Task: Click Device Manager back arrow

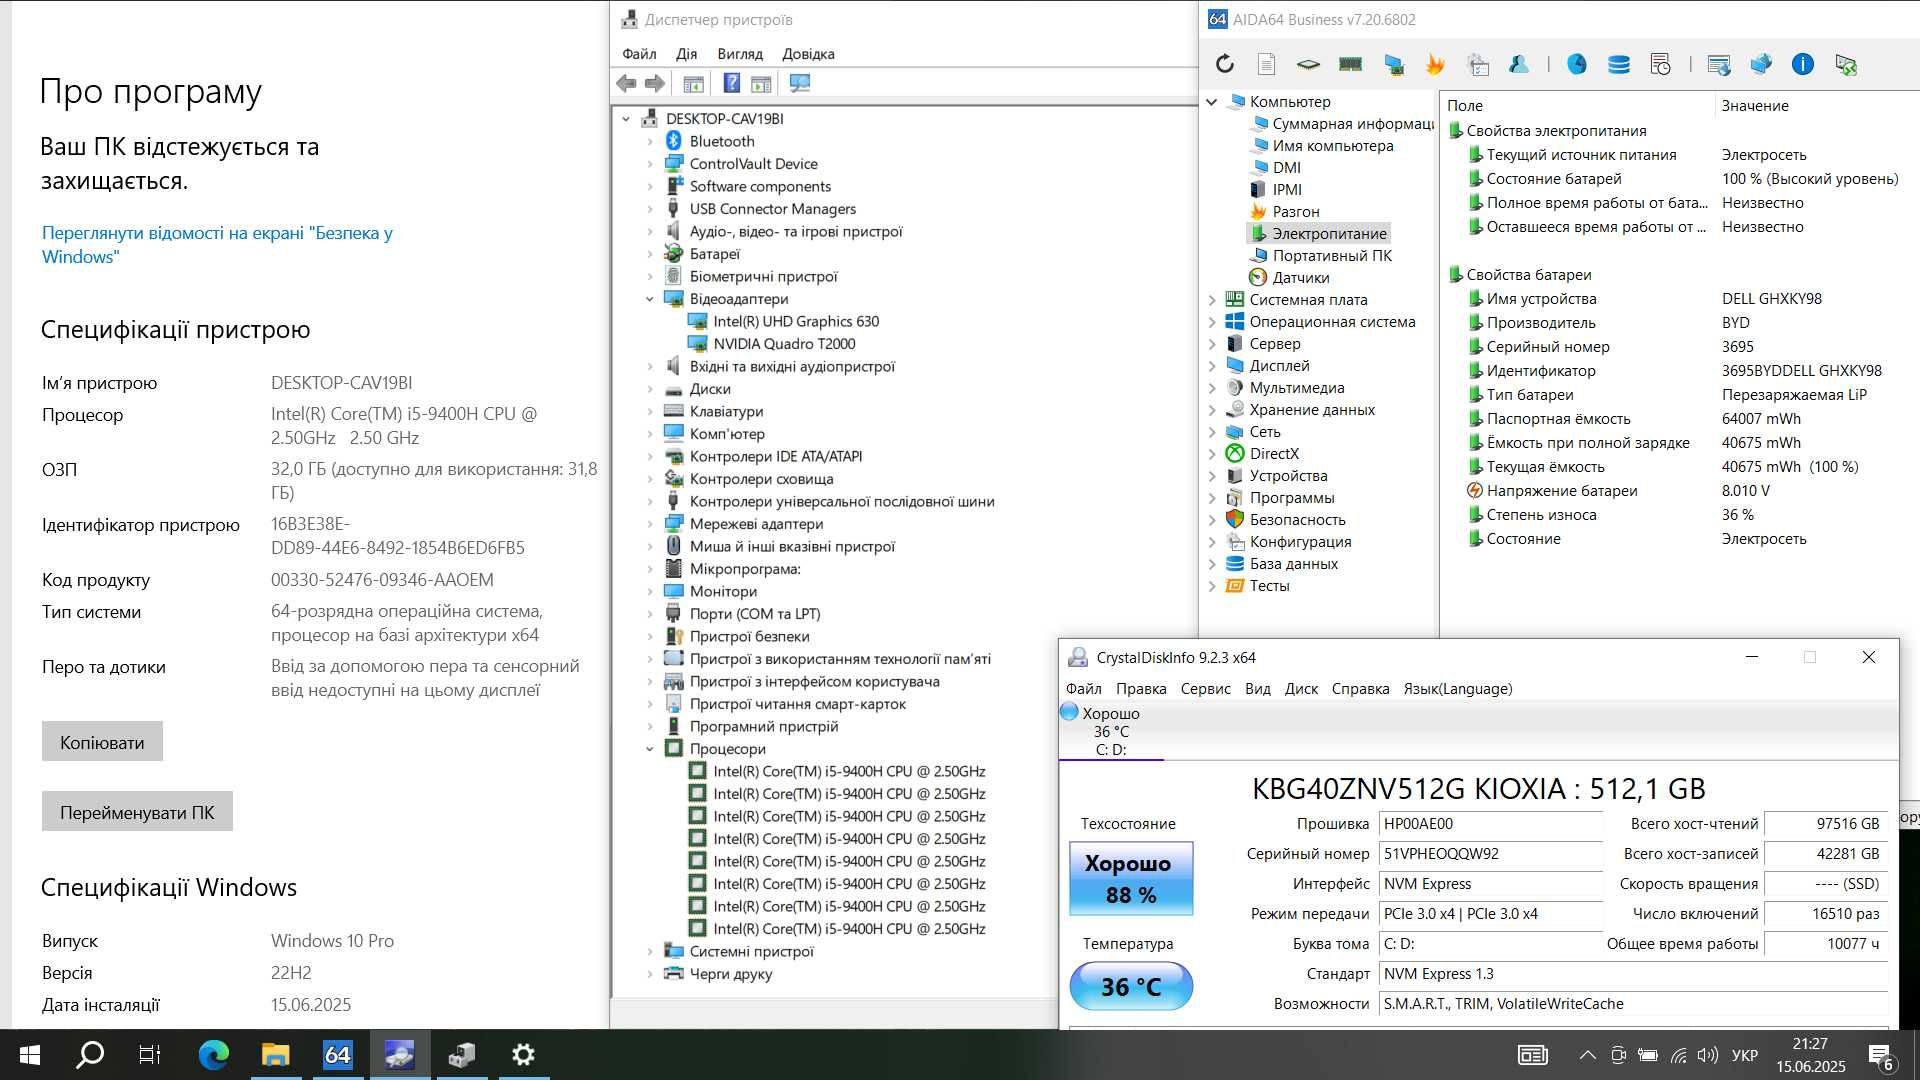Action: click(x=626, y=84)
